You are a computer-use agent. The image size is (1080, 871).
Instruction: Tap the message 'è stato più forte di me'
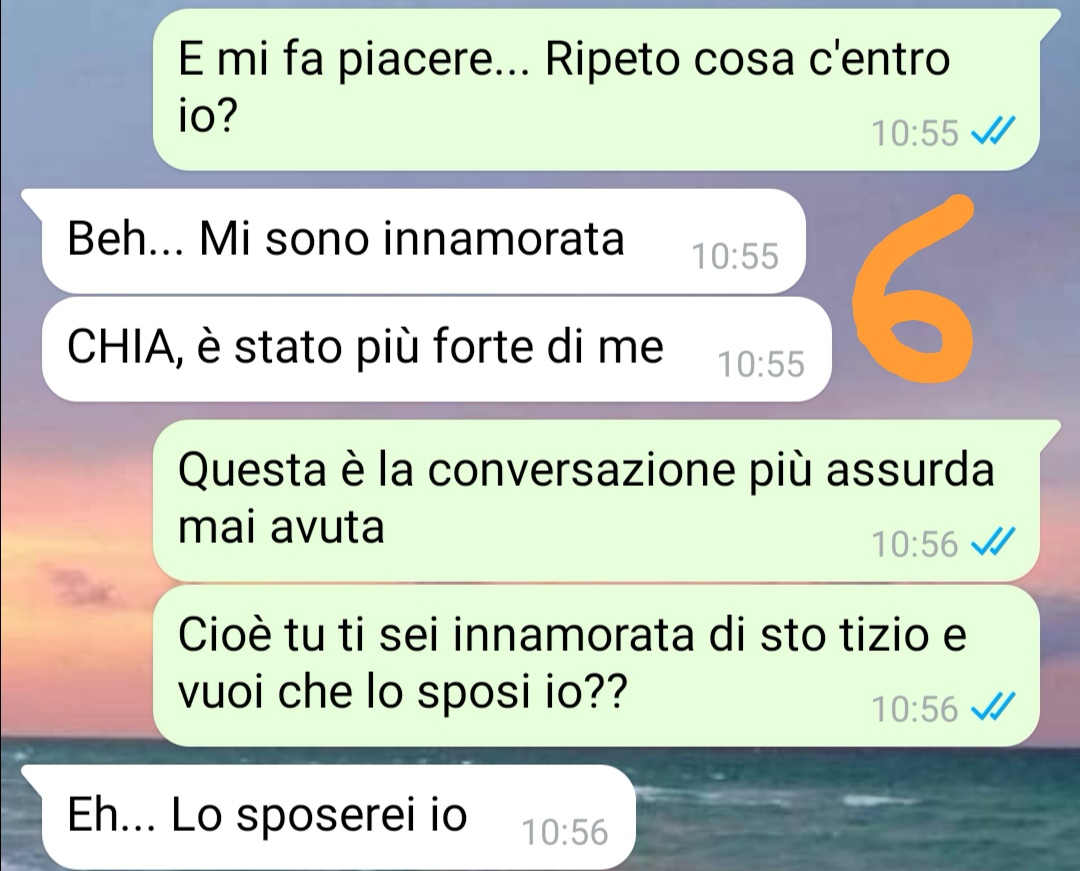coord(436,349)
